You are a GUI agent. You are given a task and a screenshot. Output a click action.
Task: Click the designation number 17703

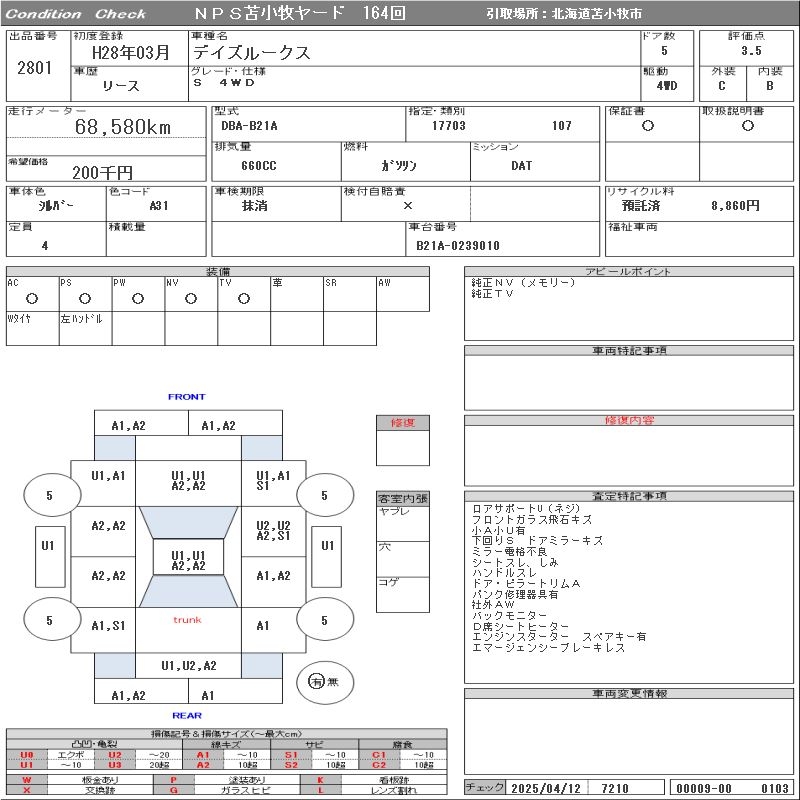[x=449, y=126]
